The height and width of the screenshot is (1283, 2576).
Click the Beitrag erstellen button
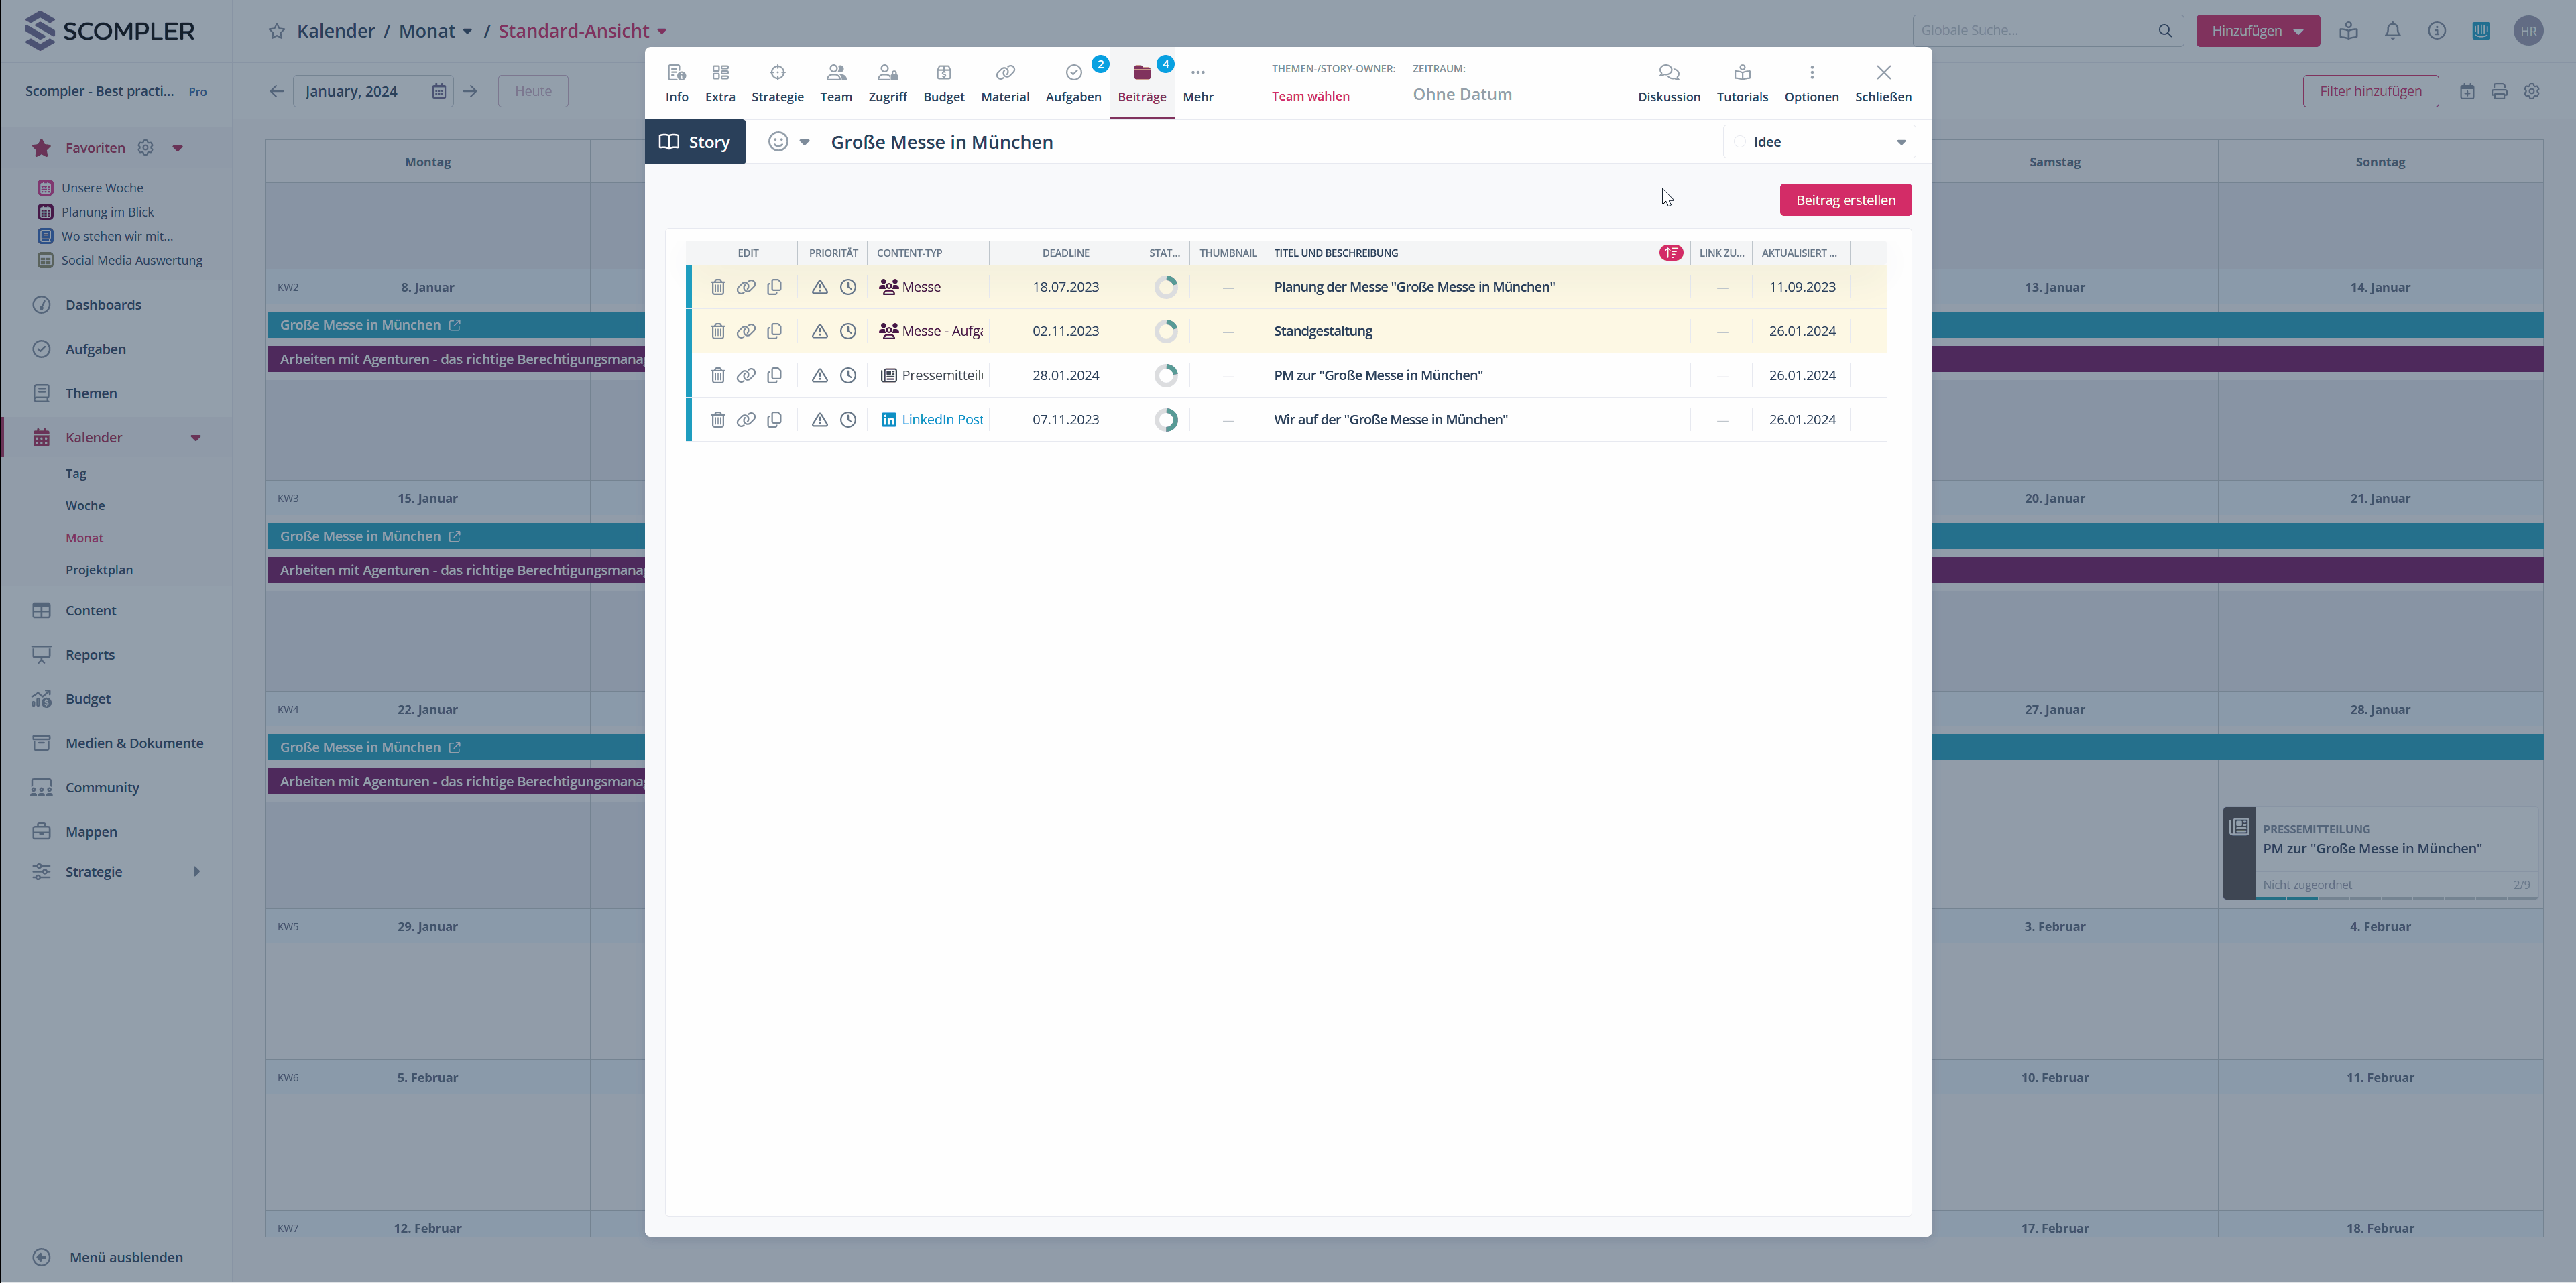coord(1845,200)
